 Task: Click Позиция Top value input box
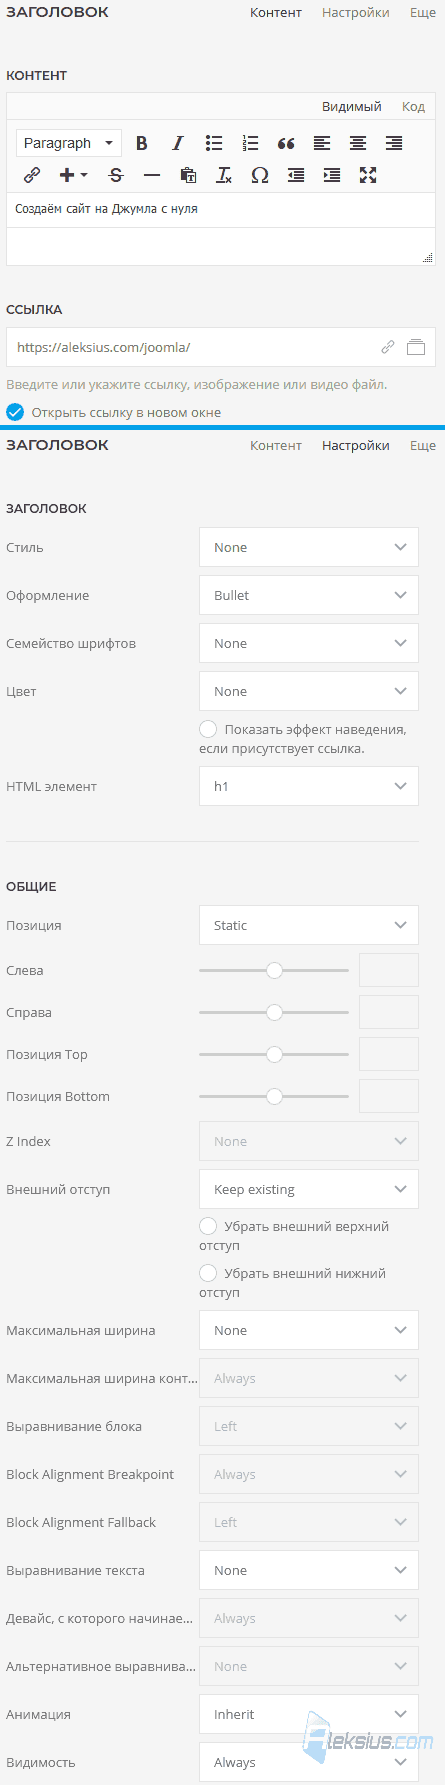coord(389,1054)
